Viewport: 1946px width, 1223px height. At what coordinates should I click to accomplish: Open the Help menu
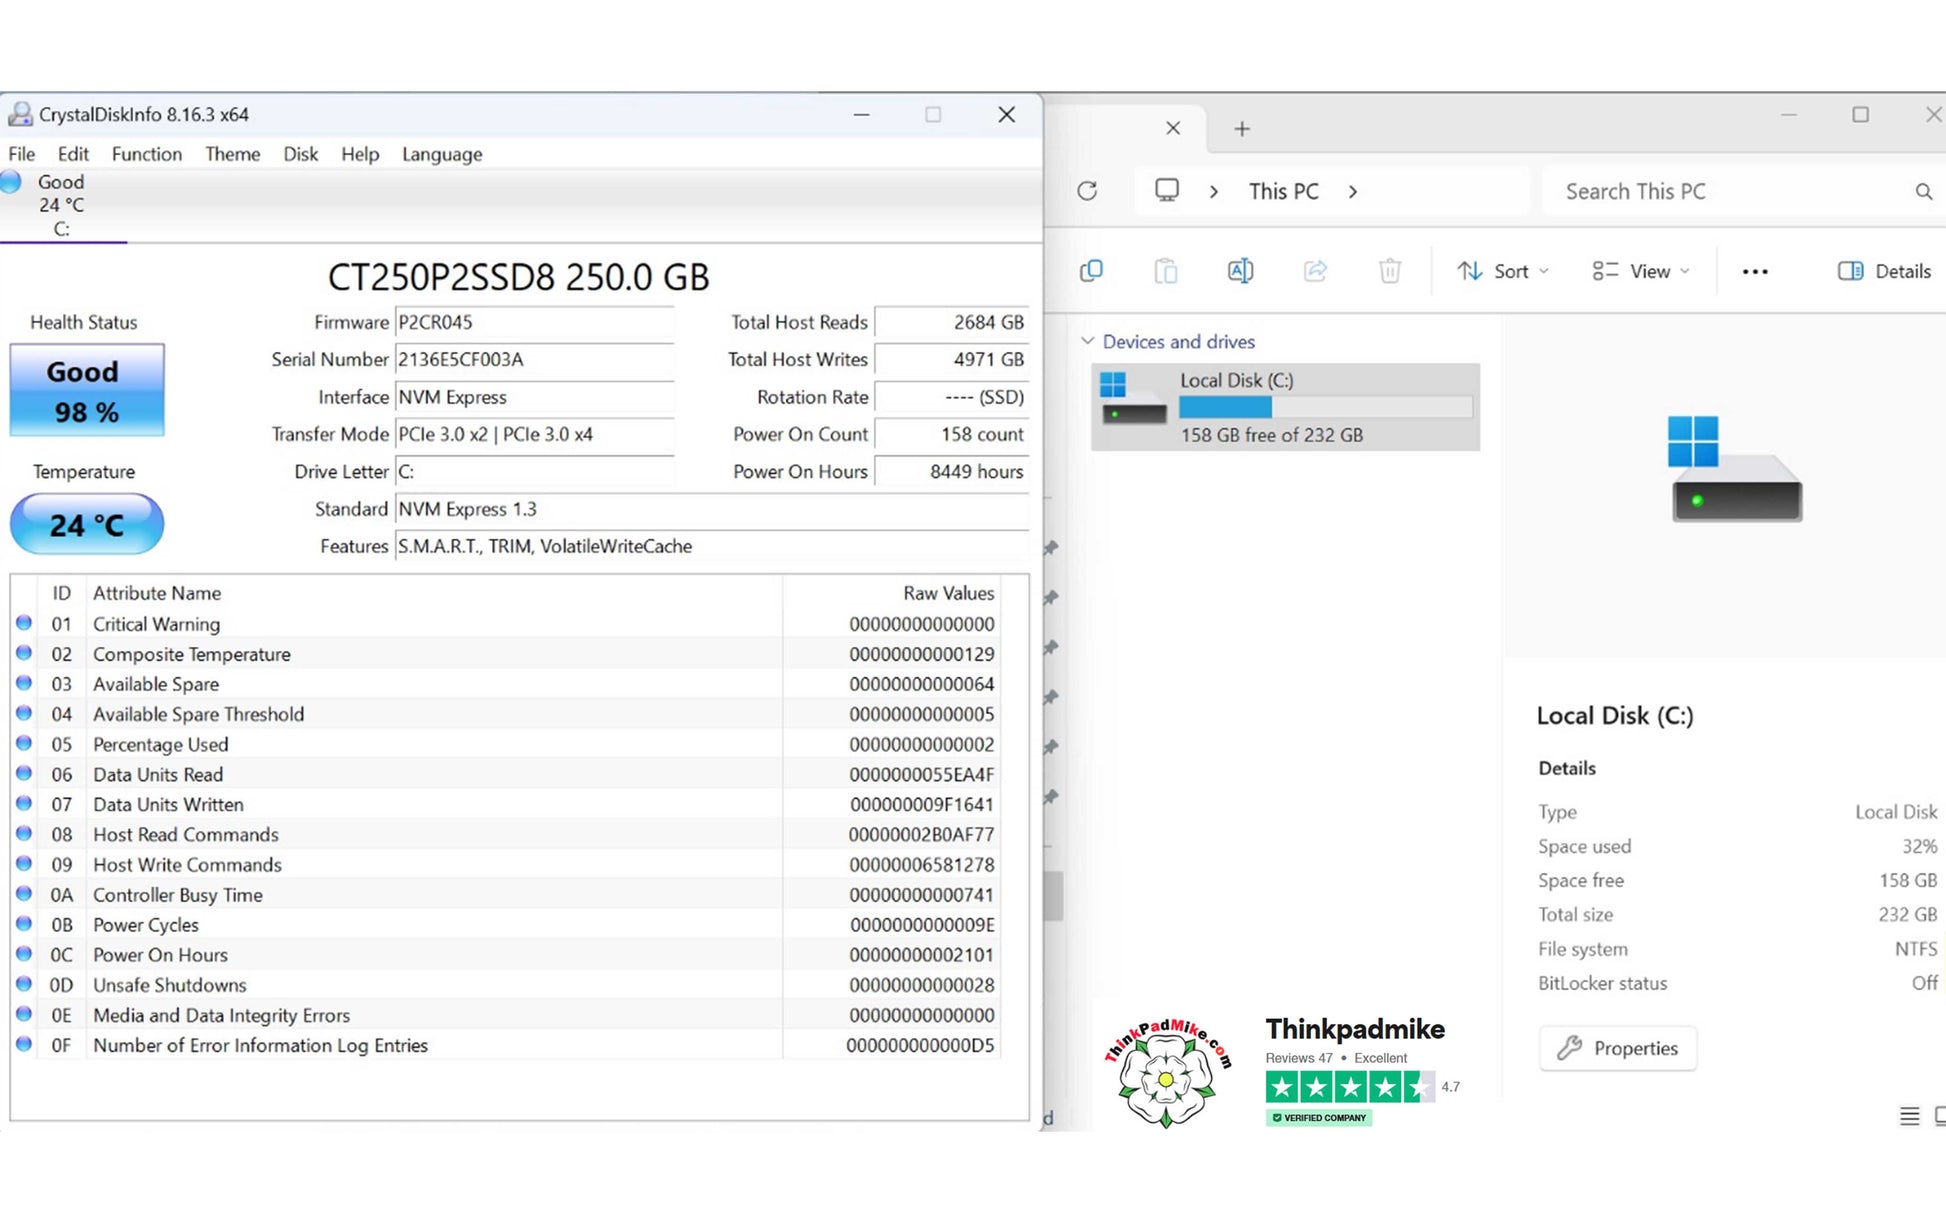(360, 154)
